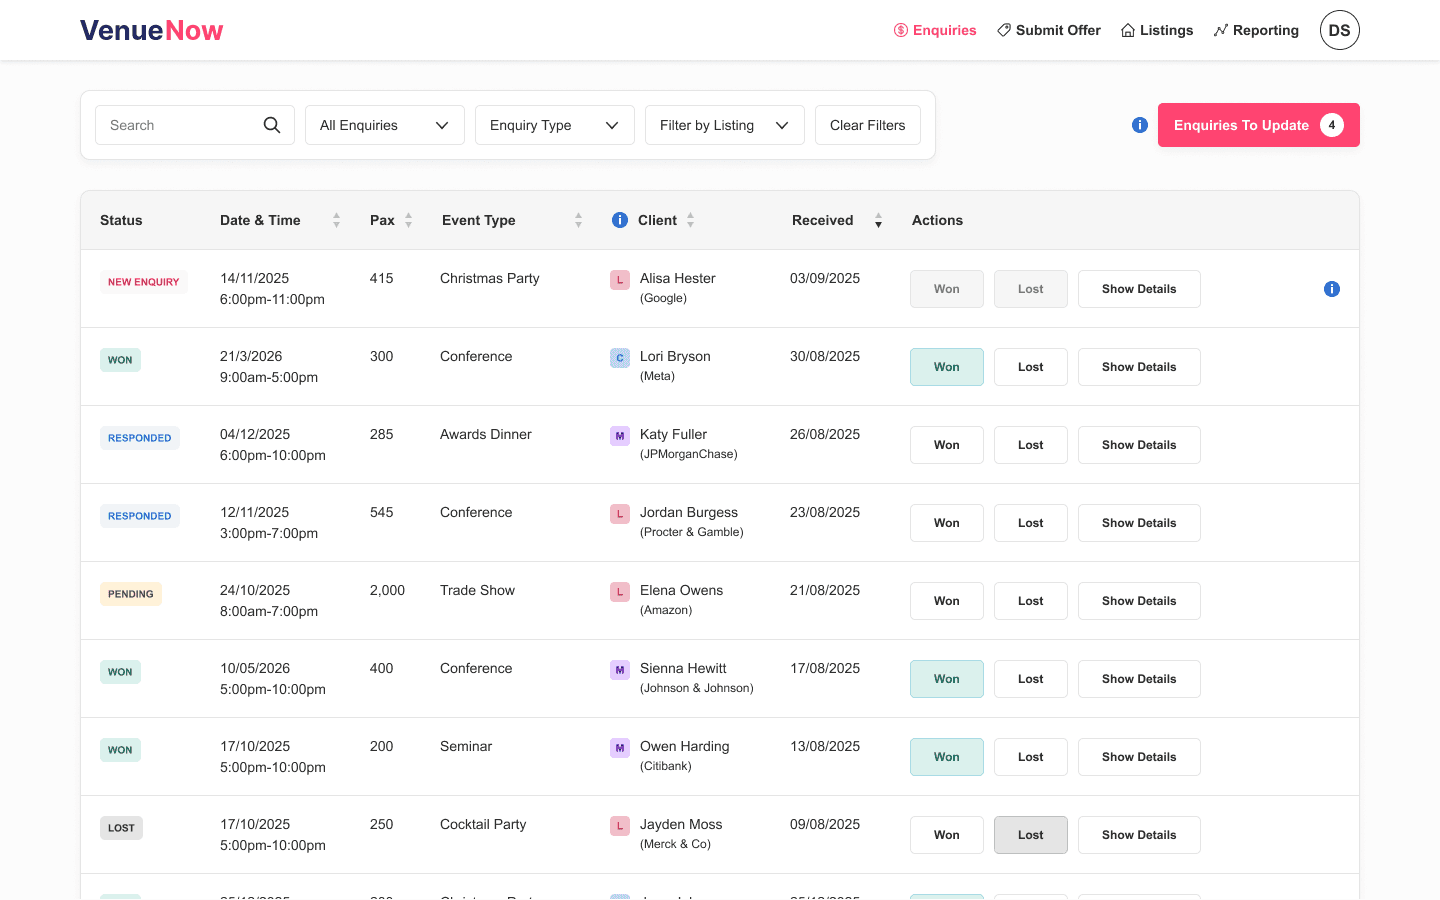Sort by Pax column arrows
Viewport: 1440px width, 900px height.
[408, 220]
